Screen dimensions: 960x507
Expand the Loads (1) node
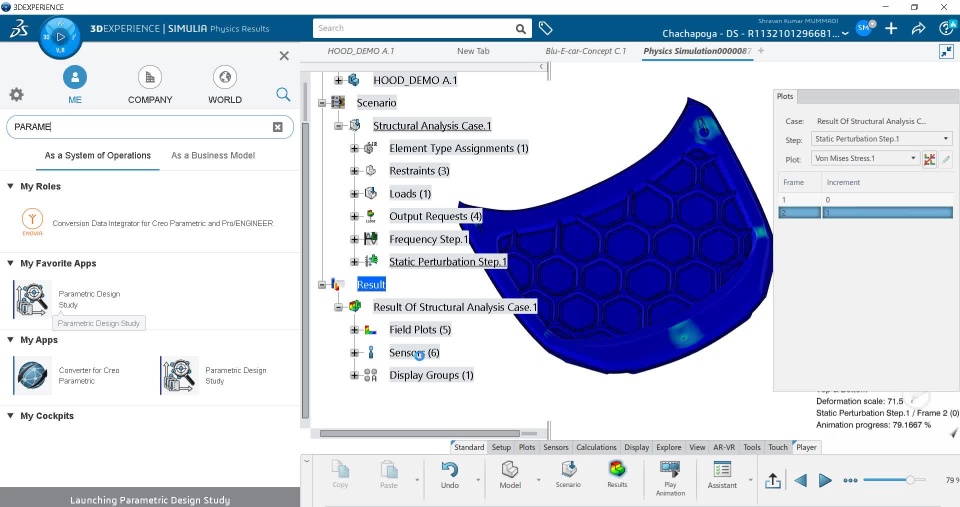354,193
